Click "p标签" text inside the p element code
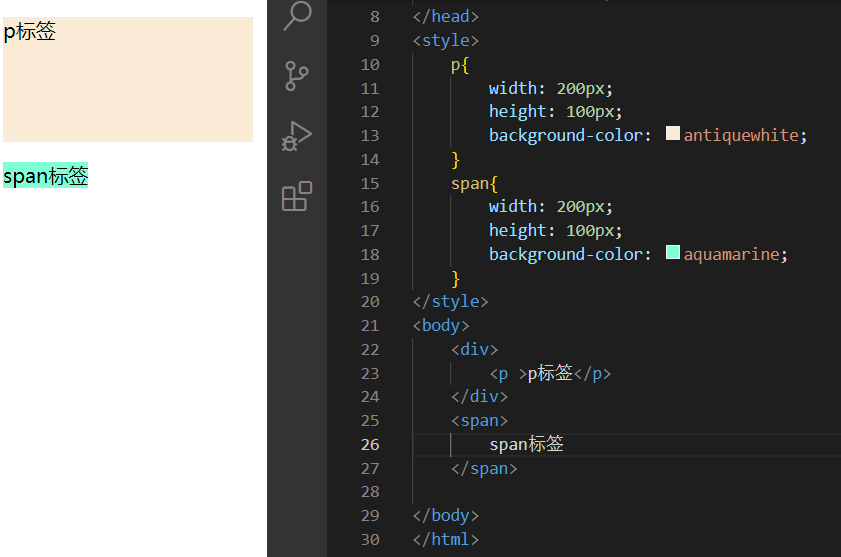Viewport: 841px width, 557px height. (x=550, y=373)
